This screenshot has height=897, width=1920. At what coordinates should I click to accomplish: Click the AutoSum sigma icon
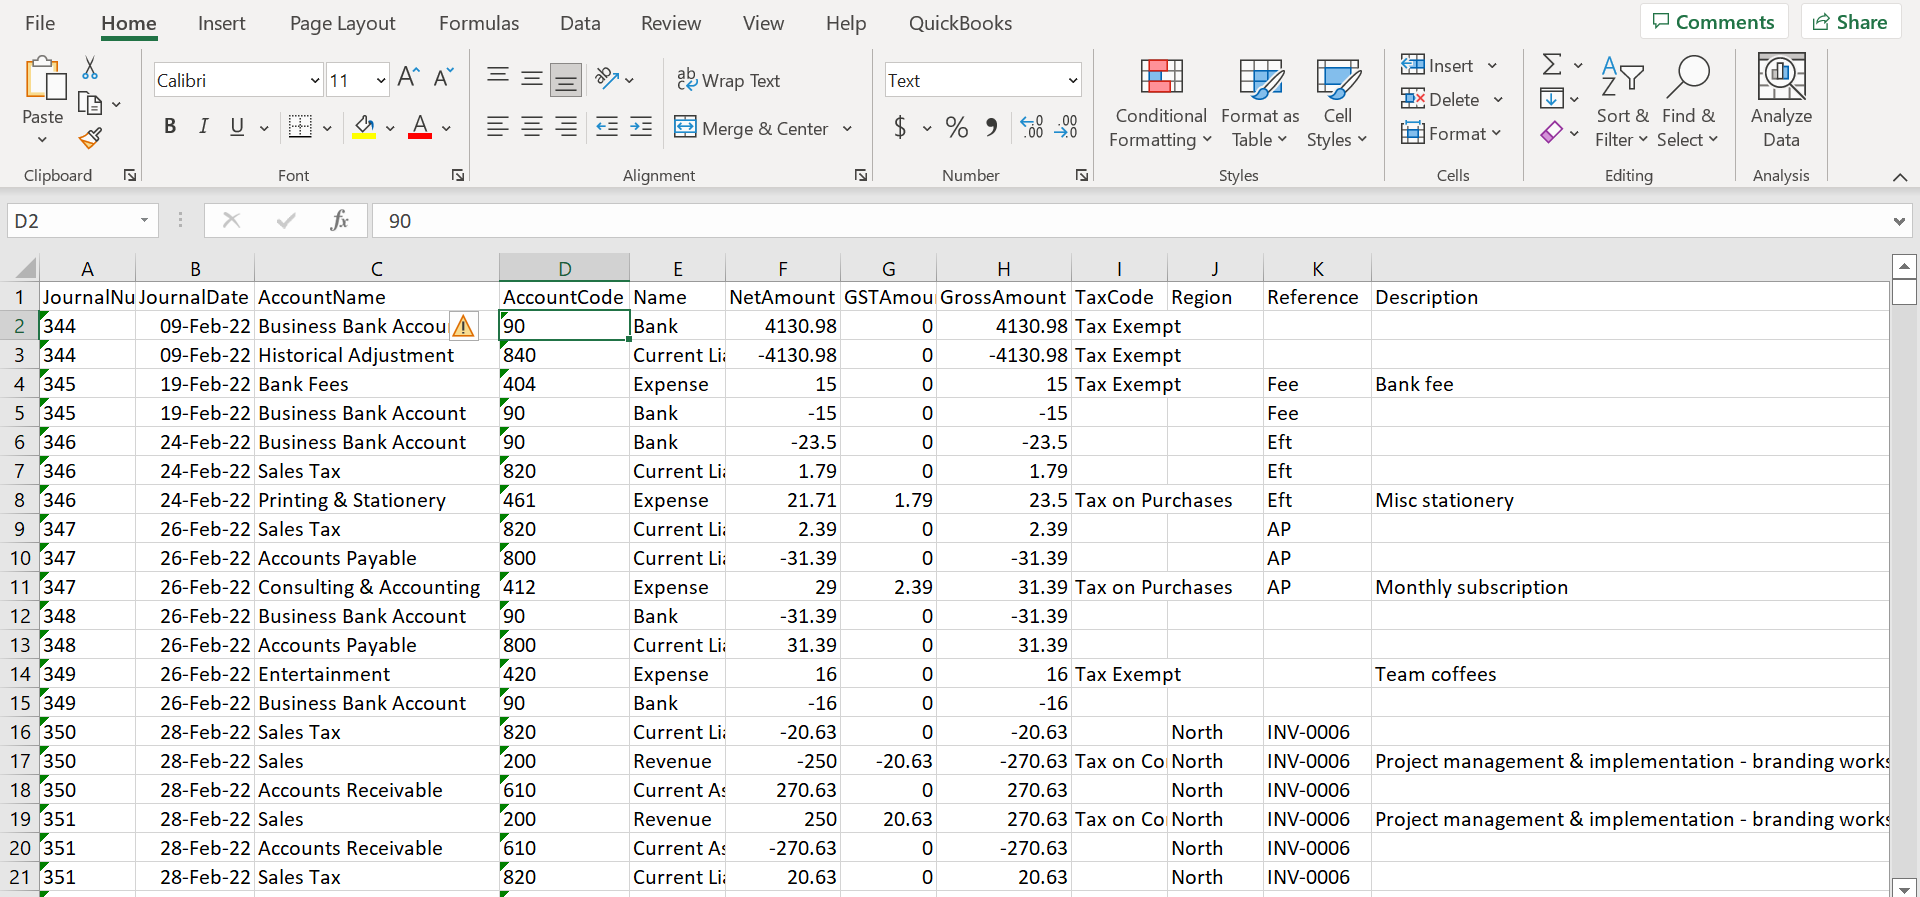[1551, 65]
